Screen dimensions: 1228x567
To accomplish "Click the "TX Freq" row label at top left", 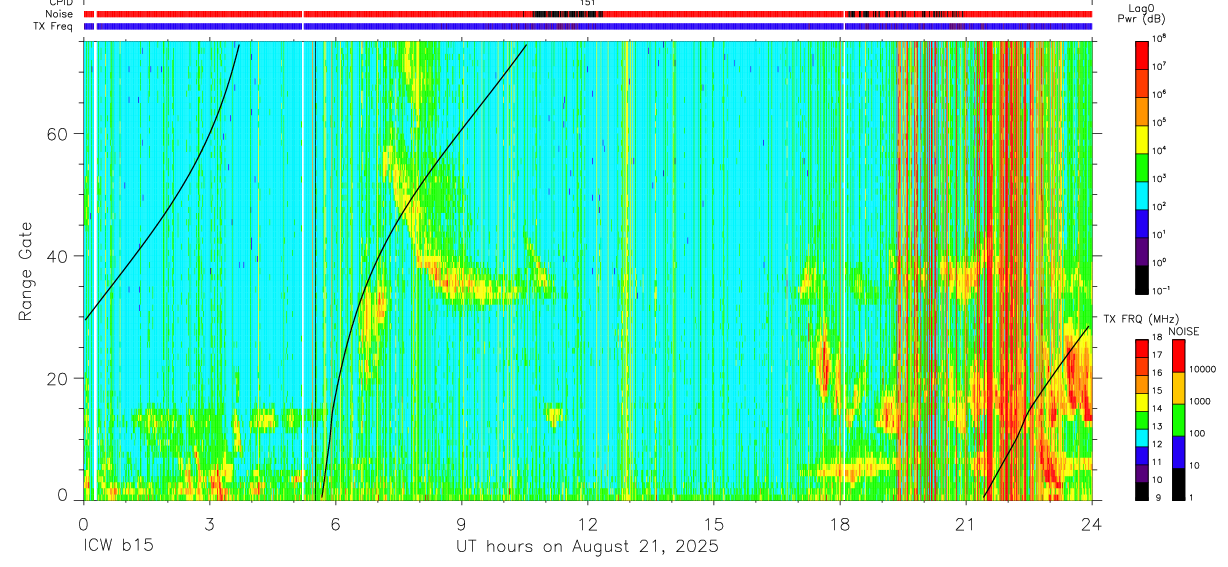I will [55, 26].
